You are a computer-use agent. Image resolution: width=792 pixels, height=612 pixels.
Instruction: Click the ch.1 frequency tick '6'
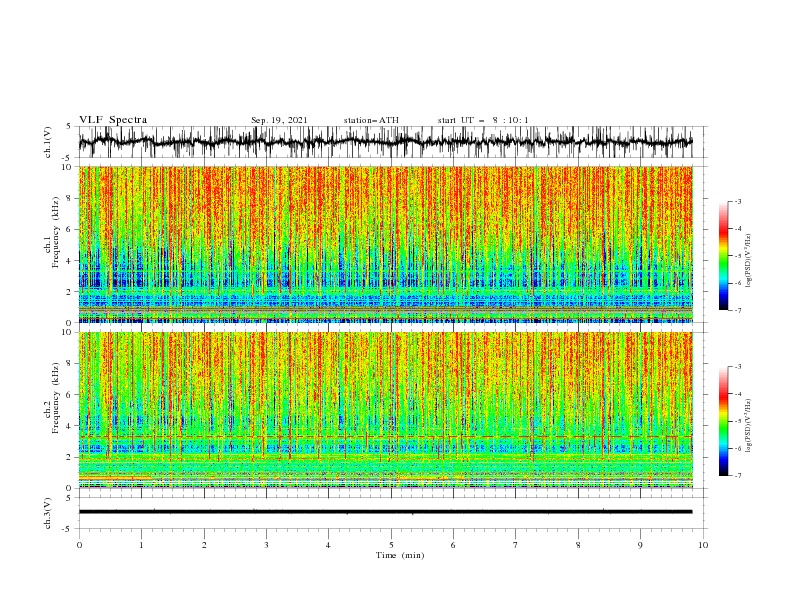70,229
